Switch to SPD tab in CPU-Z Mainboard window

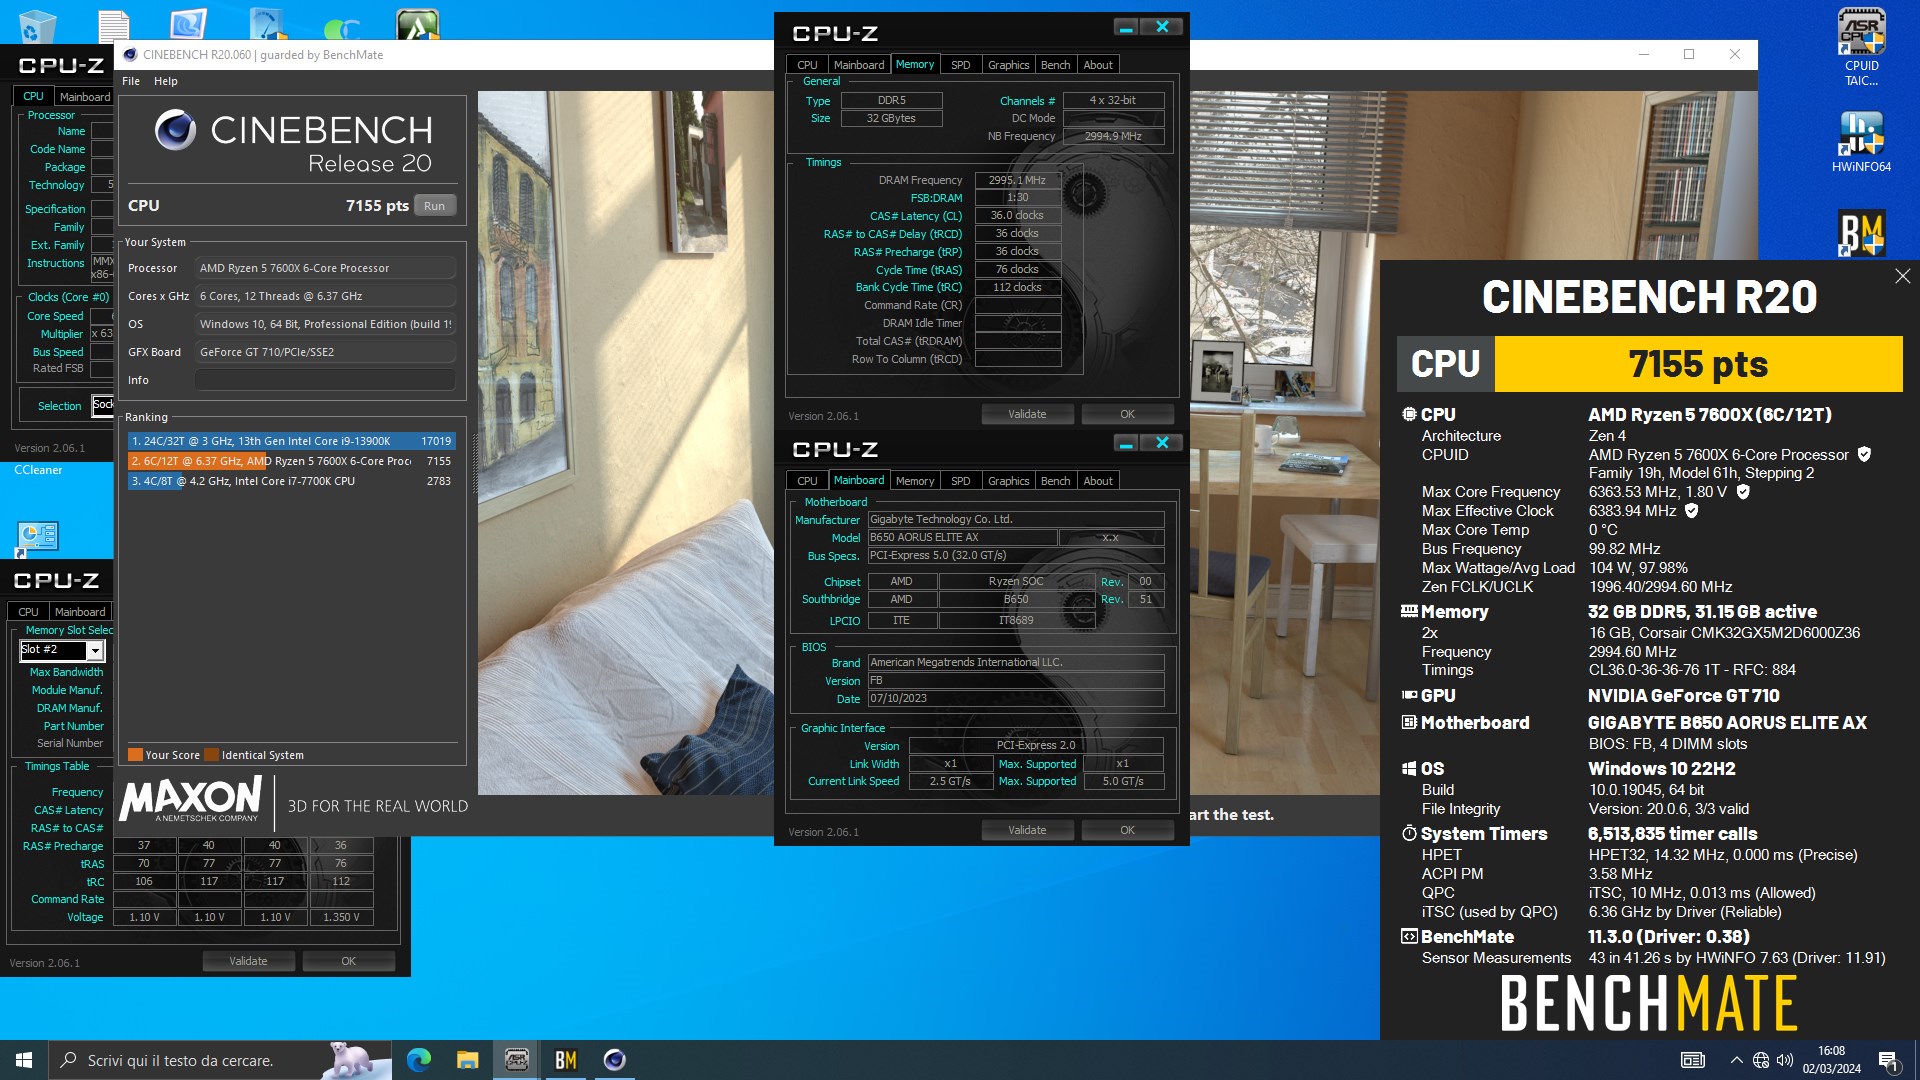[960, 481]
